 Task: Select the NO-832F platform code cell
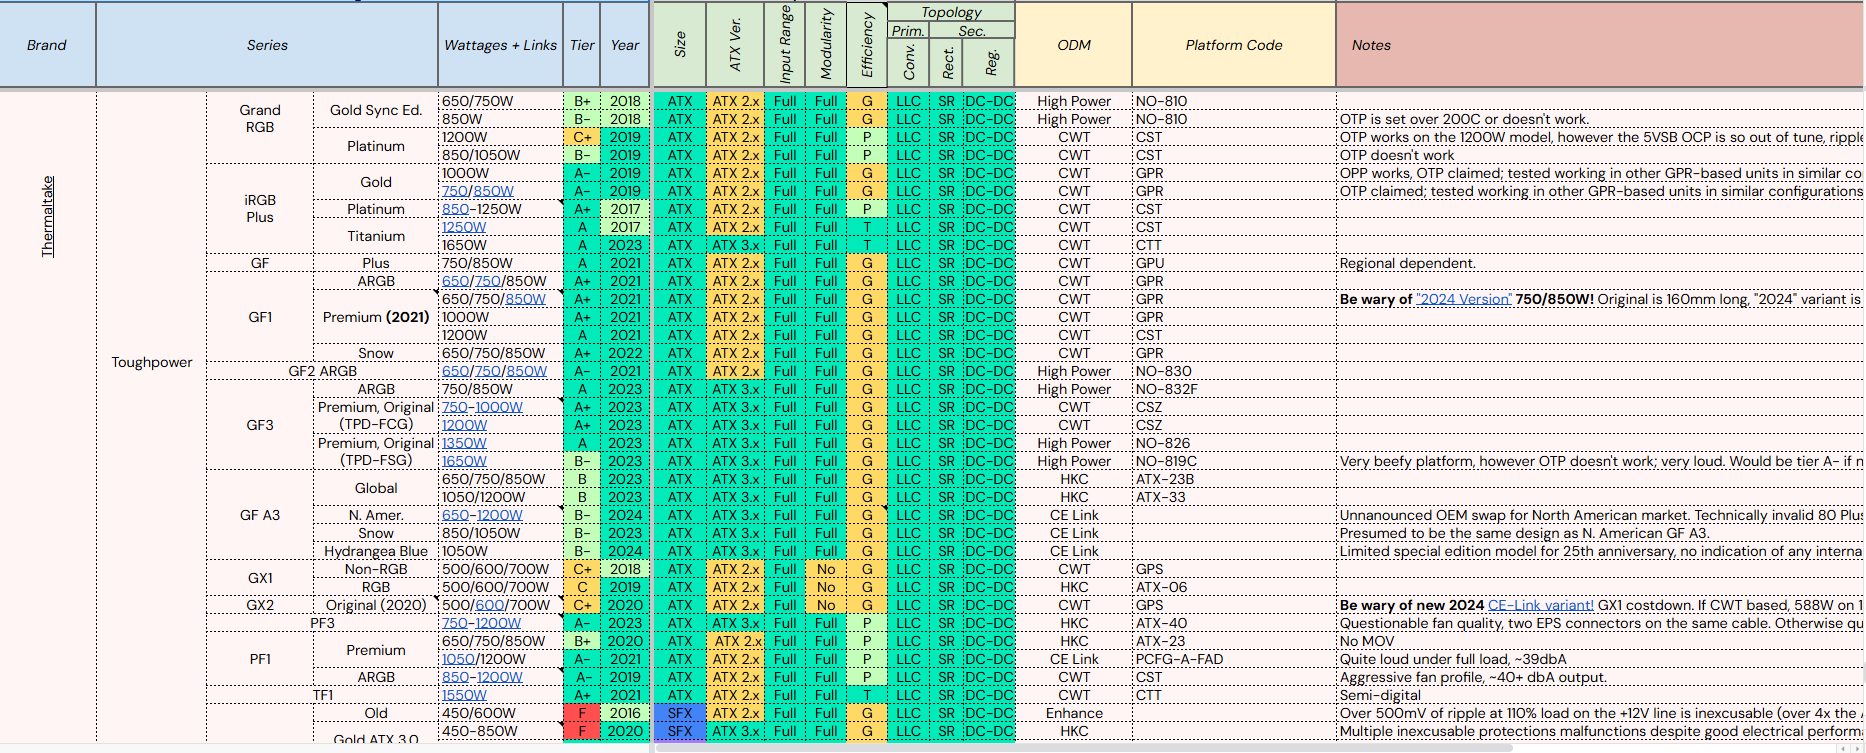click(1234, 389)
